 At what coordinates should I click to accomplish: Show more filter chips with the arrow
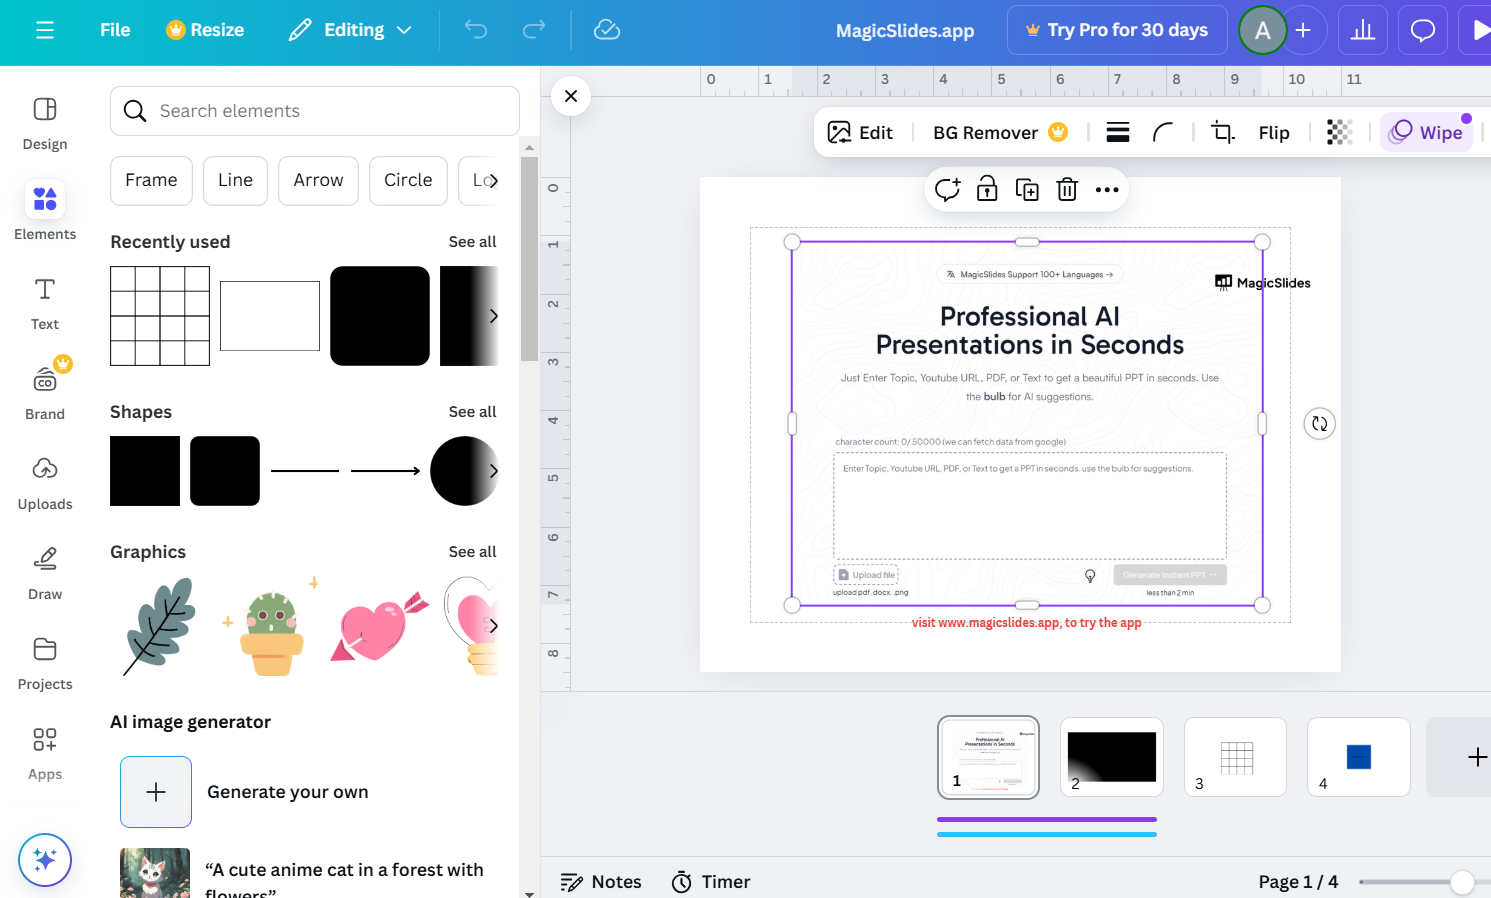[x=492, y=181]
